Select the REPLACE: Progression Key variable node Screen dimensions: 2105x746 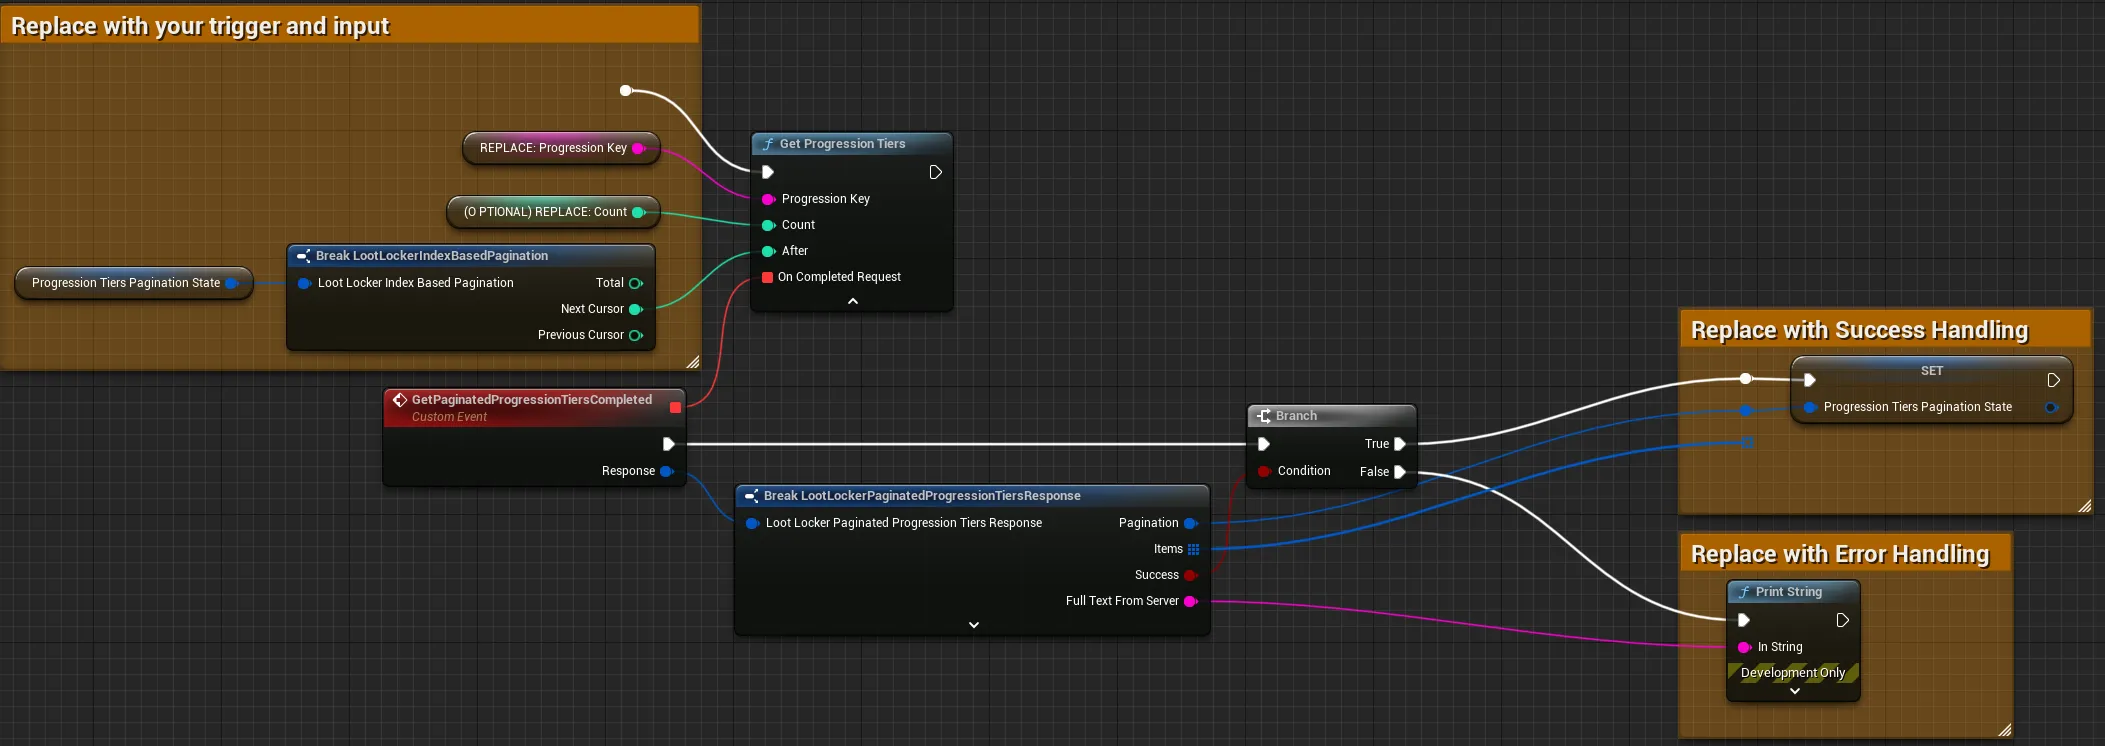(x=561, y=148)
